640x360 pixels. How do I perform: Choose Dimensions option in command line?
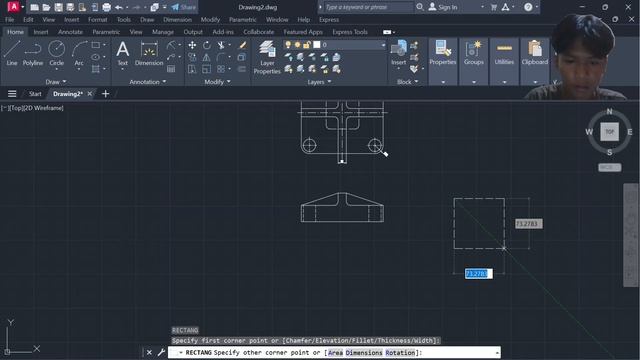coord(364,352)
